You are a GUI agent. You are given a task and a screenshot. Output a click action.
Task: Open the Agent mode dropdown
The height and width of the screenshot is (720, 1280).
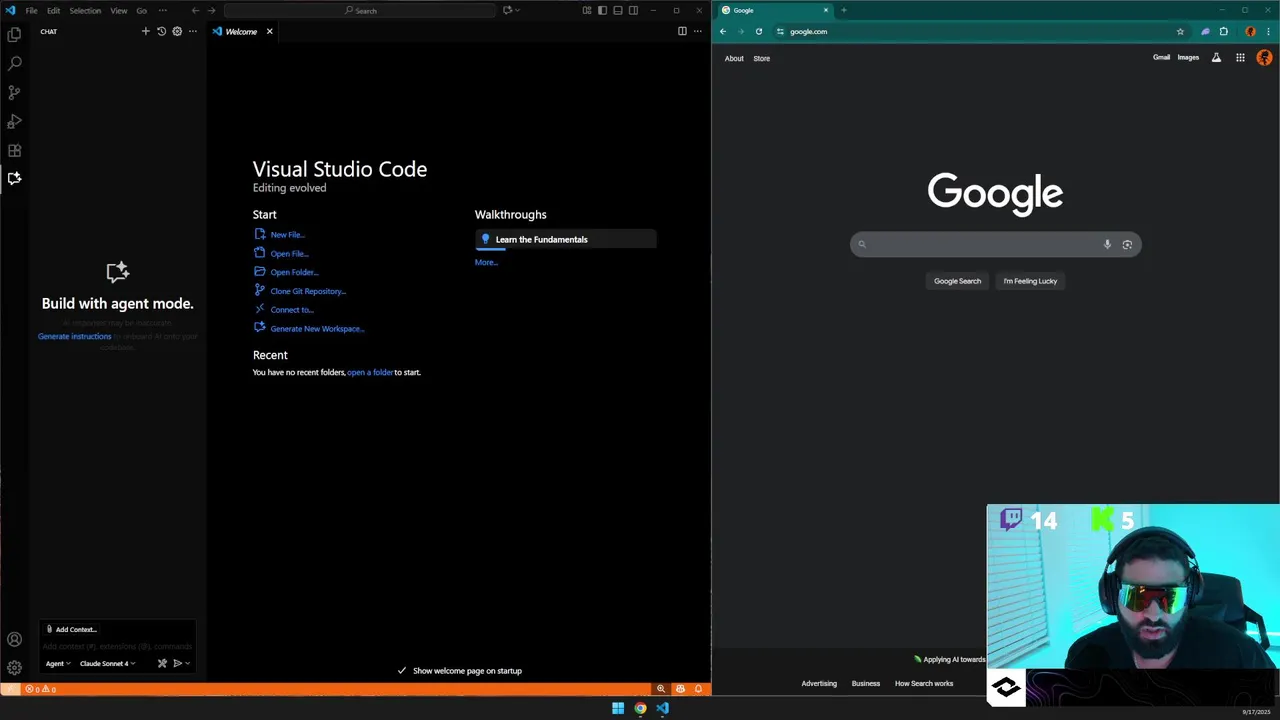click(58, 663)
